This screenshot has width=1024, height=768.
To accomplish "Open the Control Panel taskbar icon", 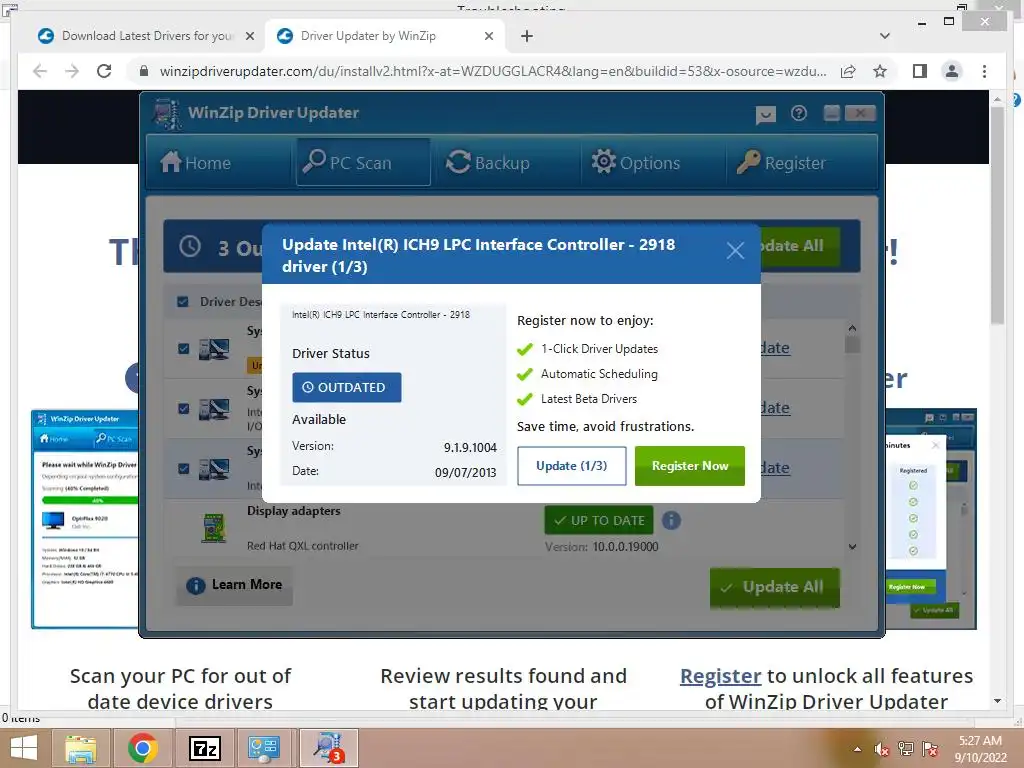I will tap(264, 748).
